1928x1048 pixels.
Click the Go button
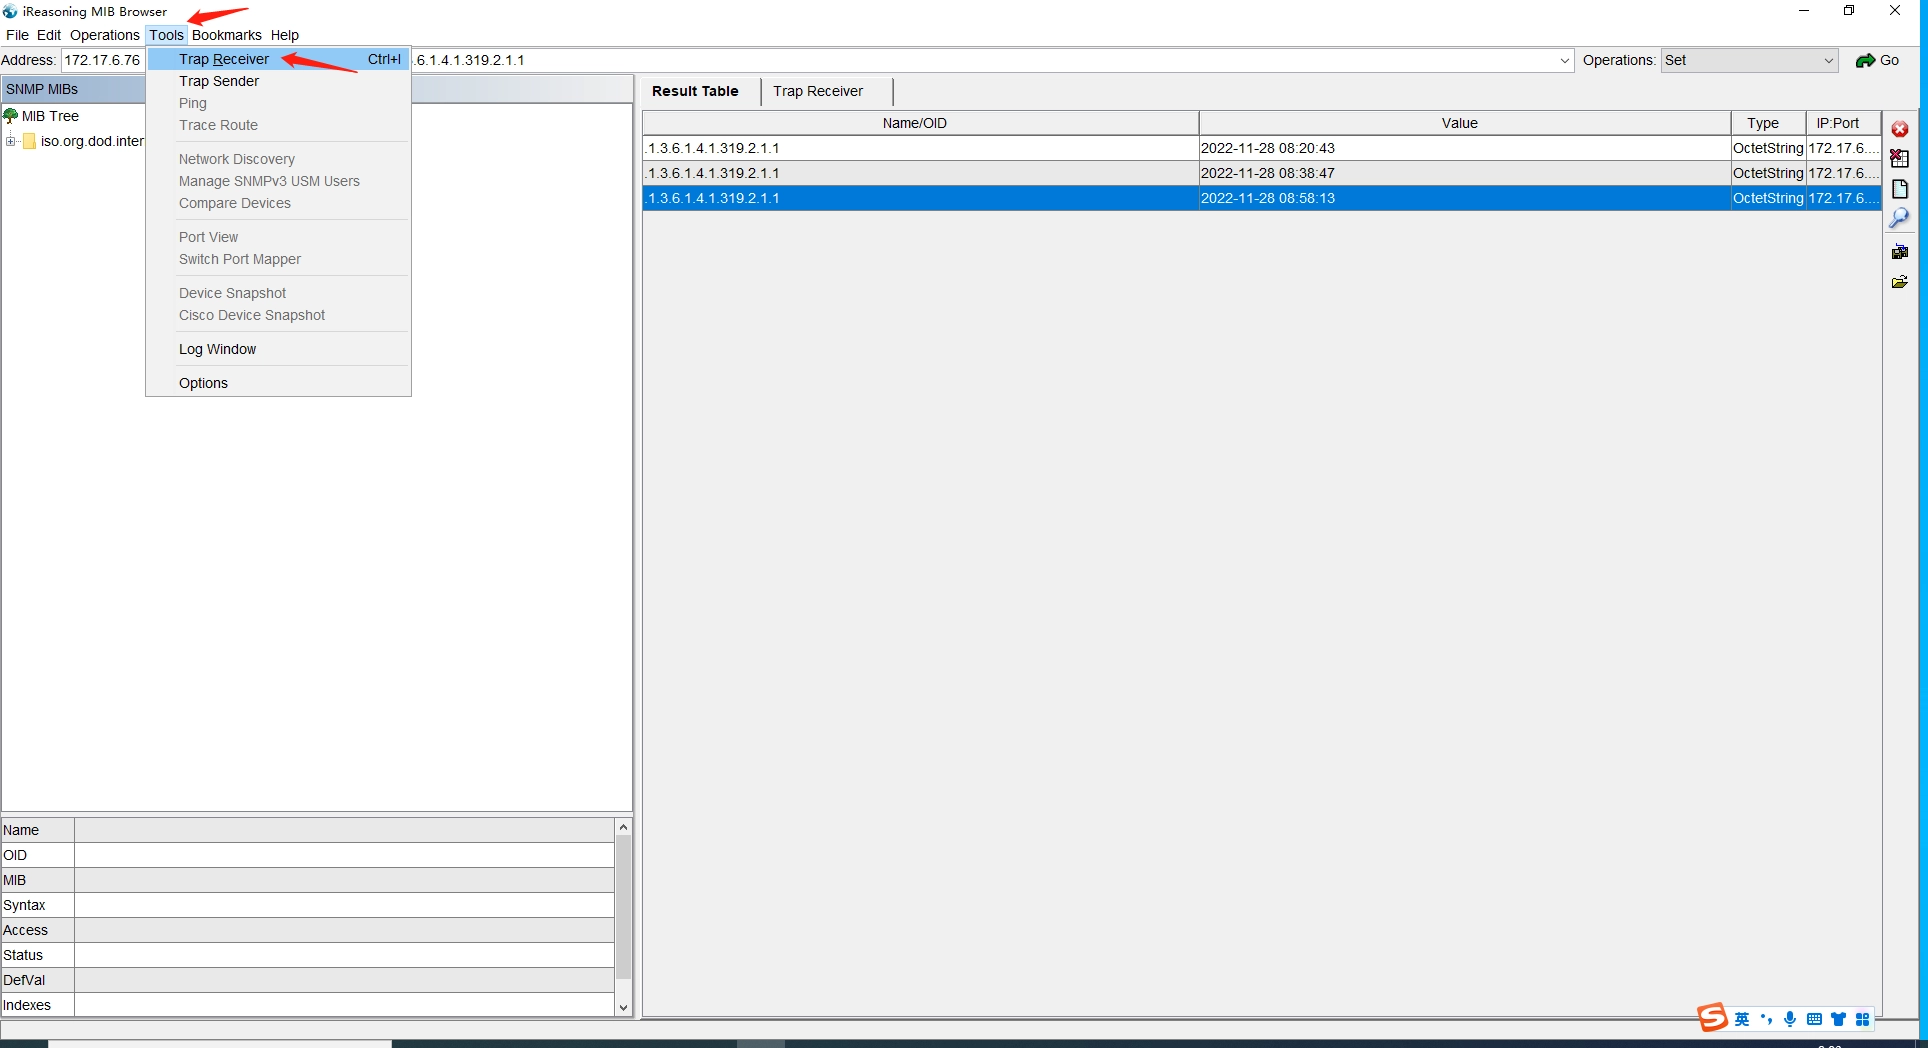[1877, 60]
